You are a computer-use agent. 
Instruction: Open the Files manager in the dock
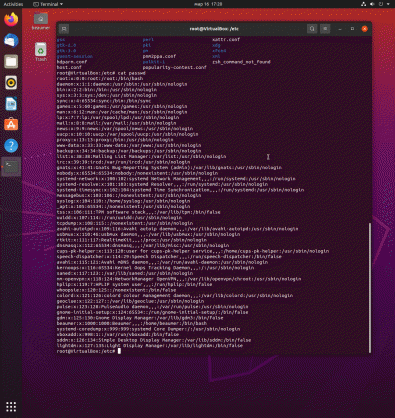tap(11, 62)
